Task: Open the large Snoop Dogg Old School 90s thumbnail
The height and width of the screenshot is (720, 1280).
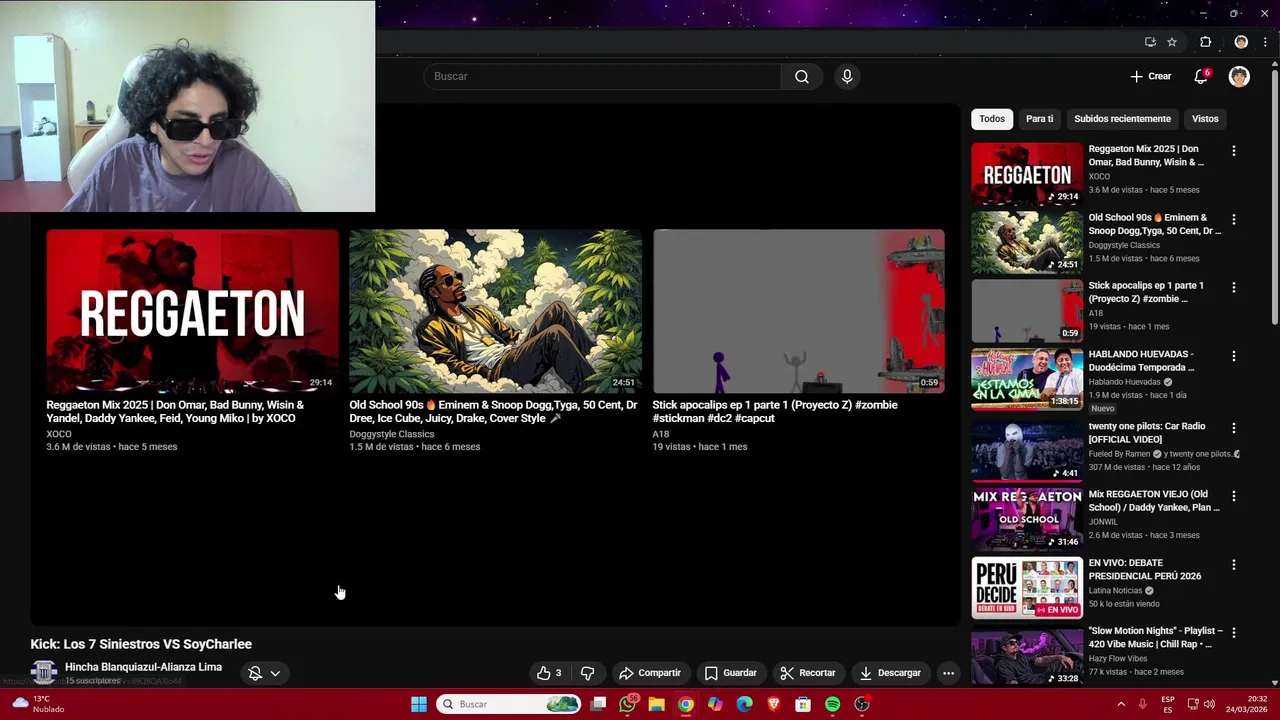Action: pos(495,312)
